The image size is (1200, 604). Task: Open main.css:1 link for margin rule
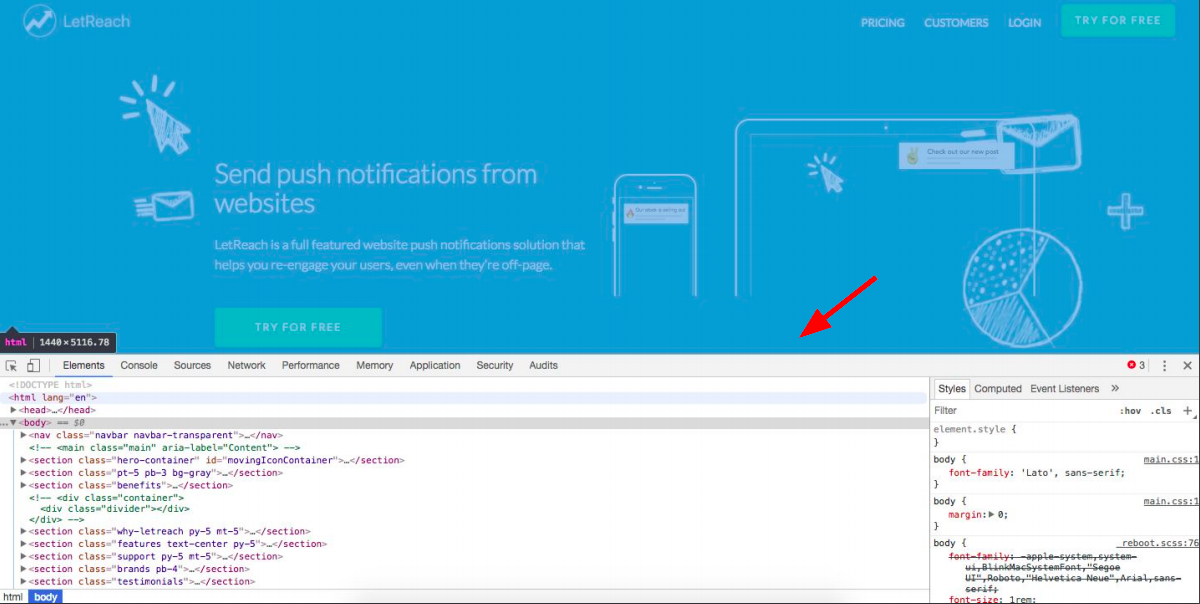[1171, 501]
